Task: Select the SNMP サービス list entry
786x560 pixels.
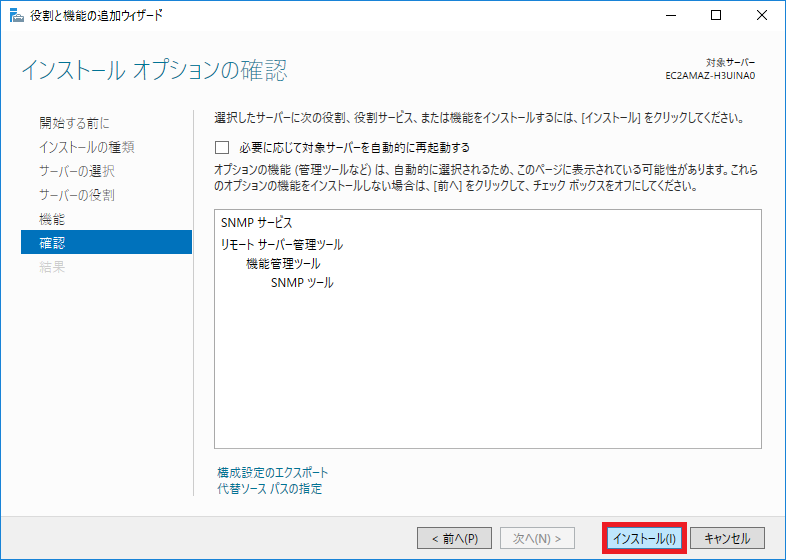Action: [256, 223]
